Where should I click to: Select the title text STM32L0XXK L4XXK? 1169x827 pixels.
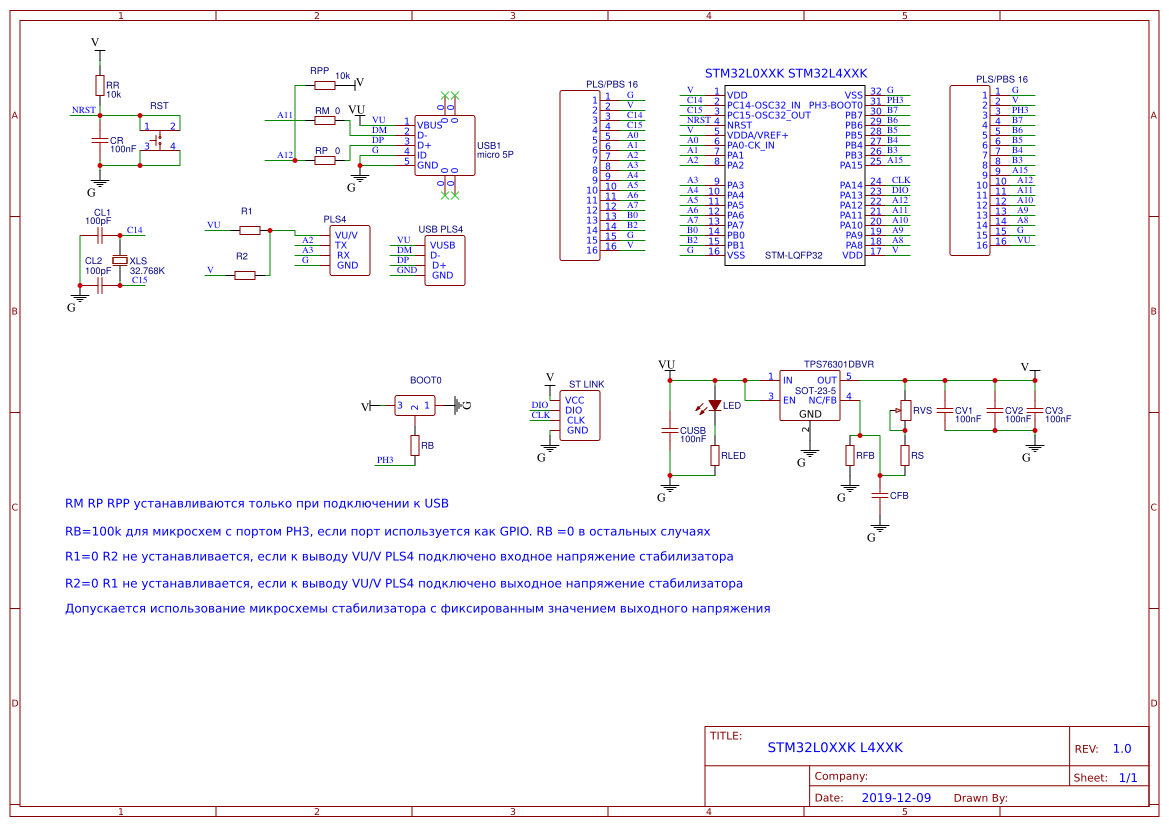coord(835,747)
